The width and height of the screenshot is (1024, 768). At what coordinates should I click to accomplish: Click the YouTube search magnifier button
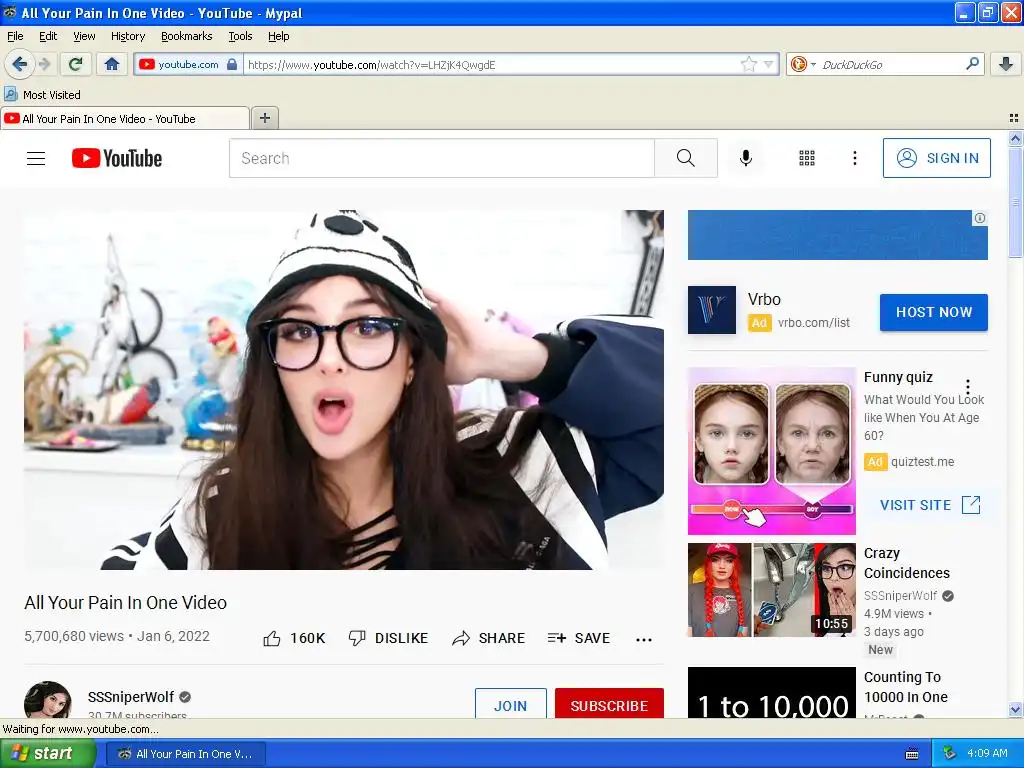686,158
